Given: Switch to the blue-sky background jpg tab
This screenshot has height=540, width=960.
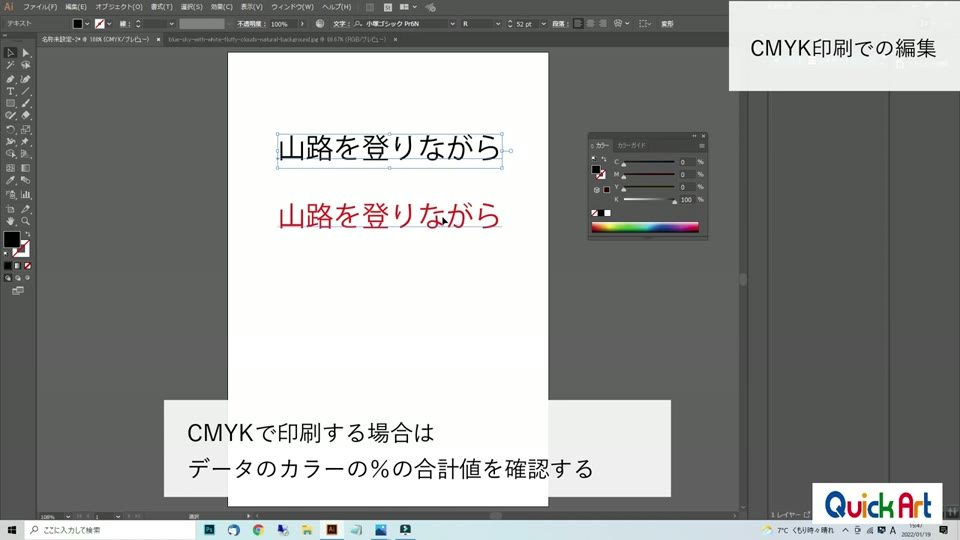Looking at the screenshot, I should (277, 39).
